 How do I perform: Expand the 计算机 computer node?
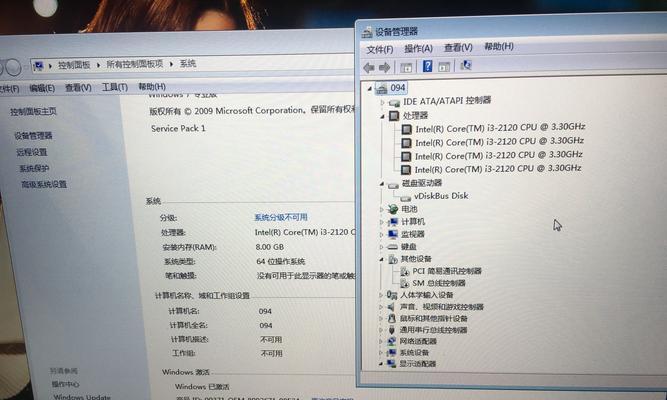[381, 222]
